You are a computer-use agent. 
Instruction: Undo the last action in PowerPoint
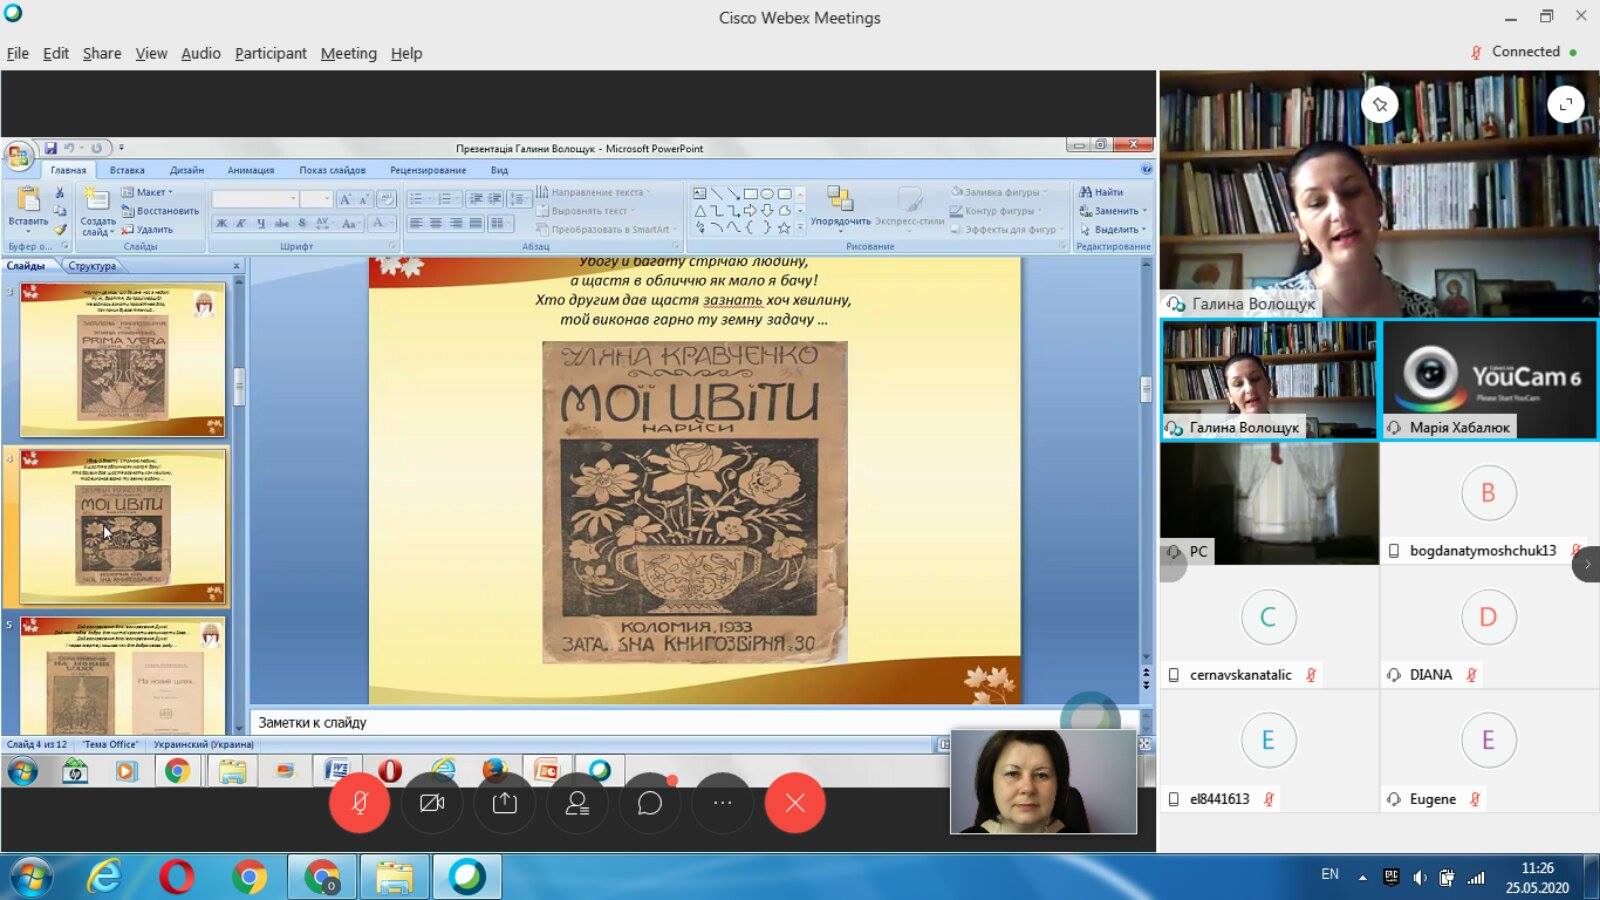(70, 148)
